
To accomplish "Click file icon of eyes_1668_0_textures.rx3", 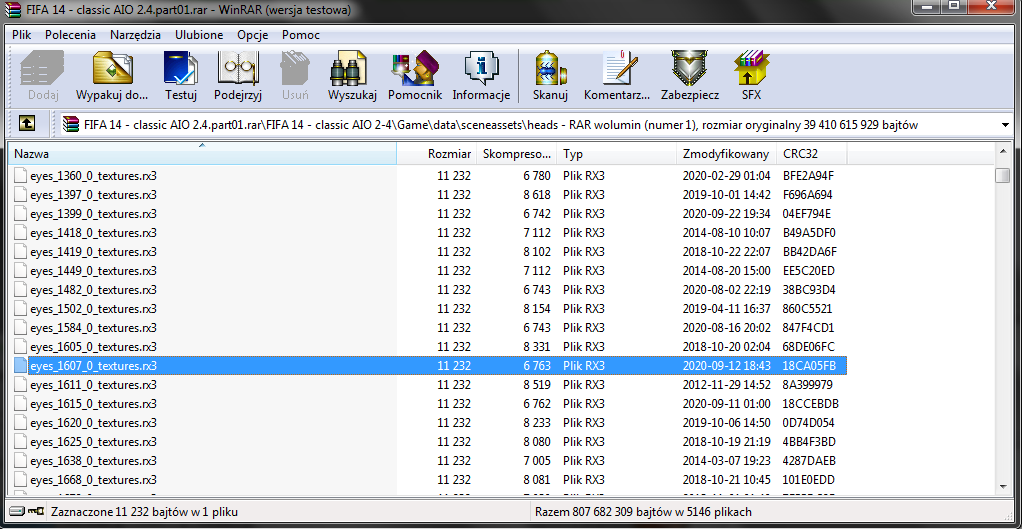I will point(21,479).
